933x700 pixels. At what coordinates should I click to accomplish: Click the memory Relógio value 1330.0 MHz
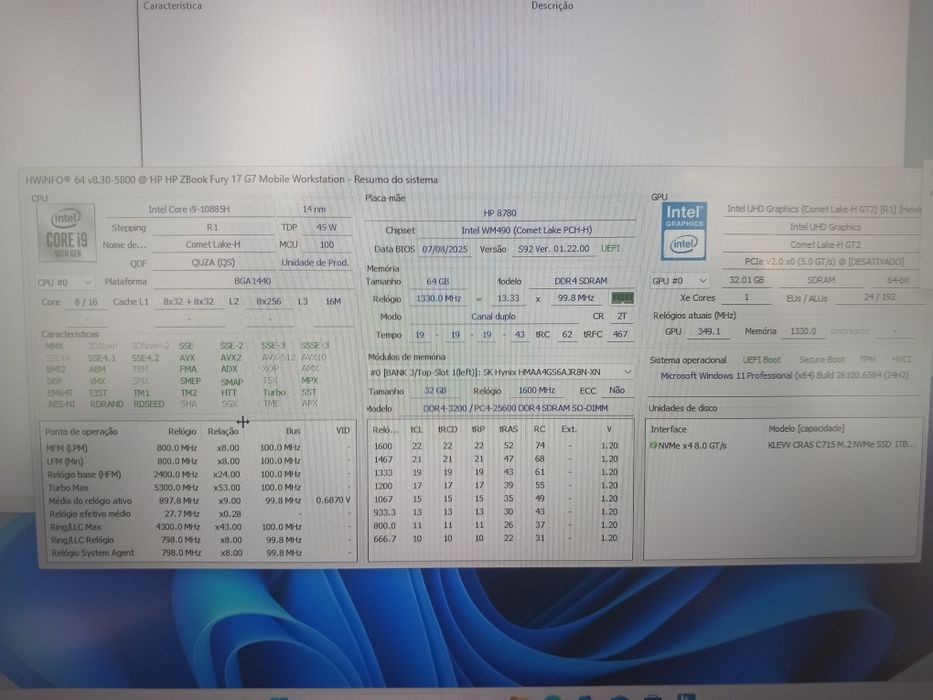pos(439,298)
